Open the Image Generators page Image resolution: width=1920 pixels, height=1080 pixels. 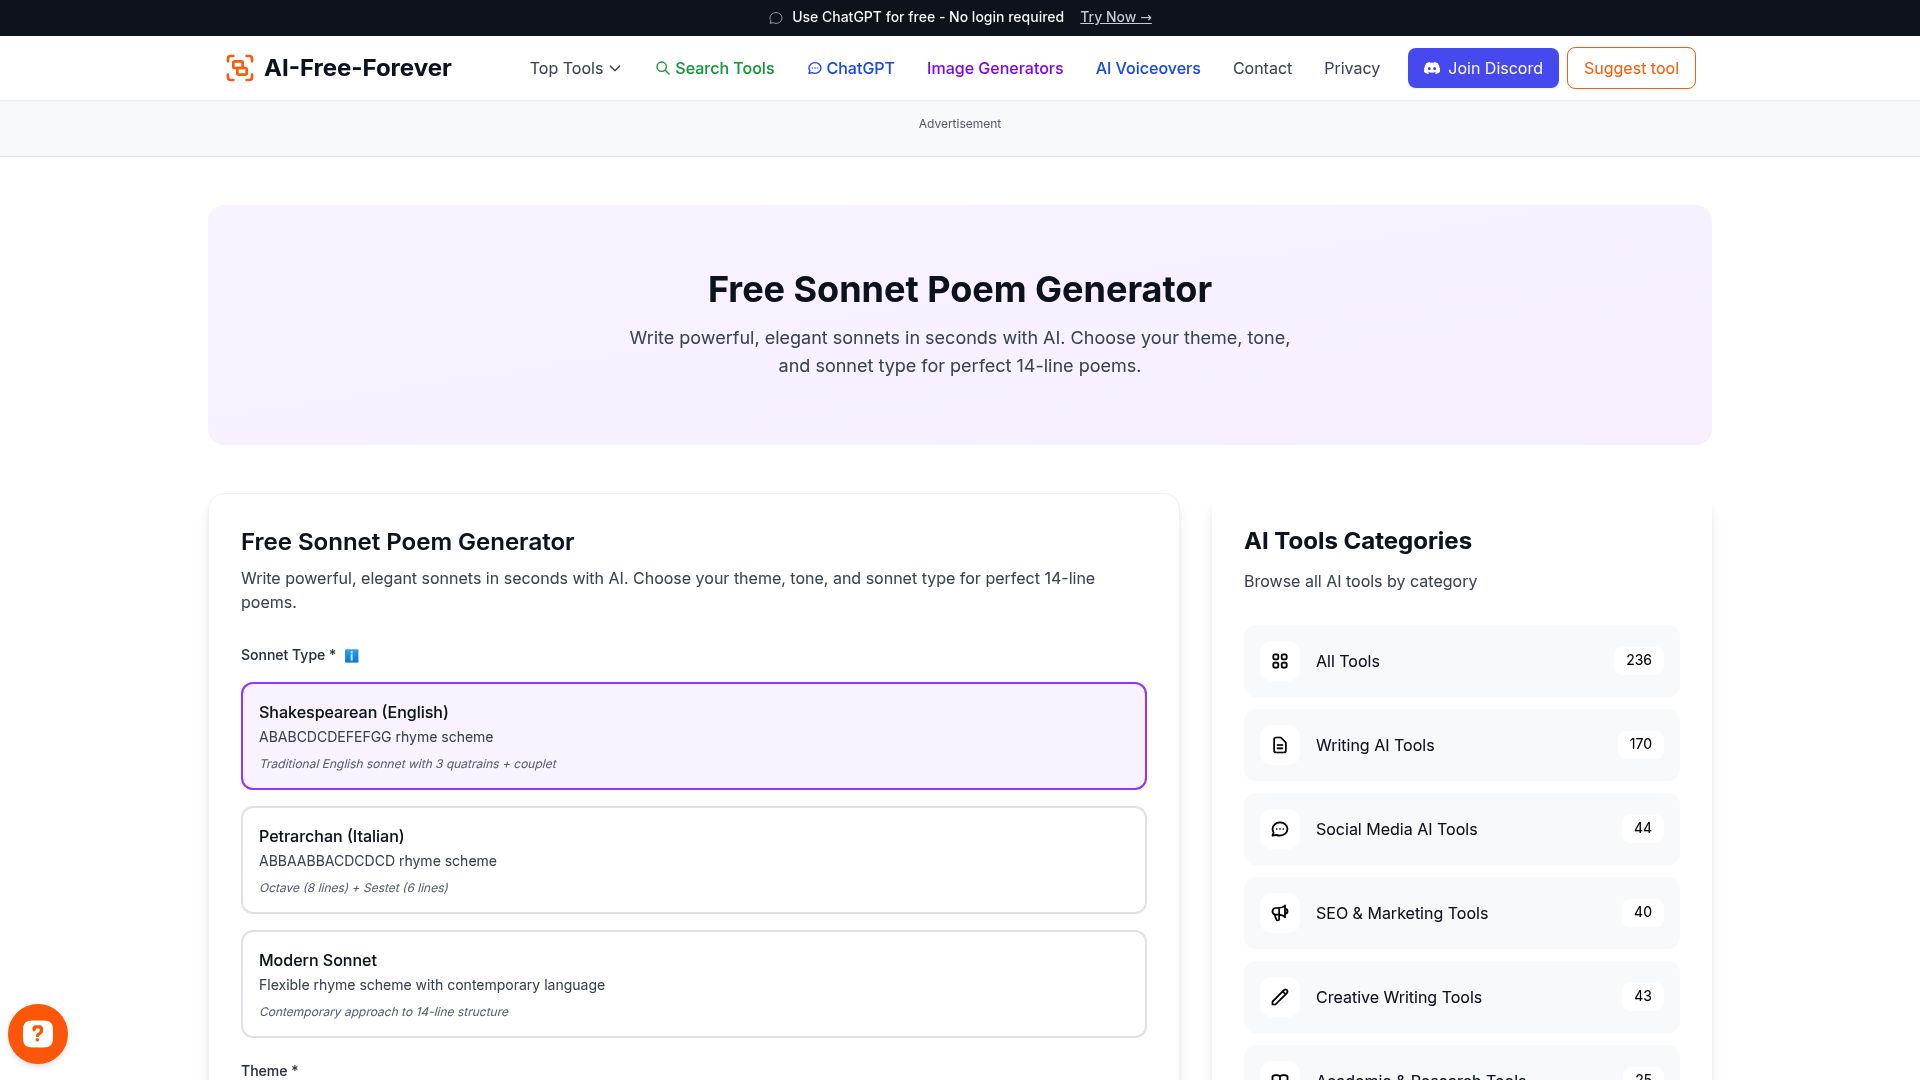[x=995, y=68]
